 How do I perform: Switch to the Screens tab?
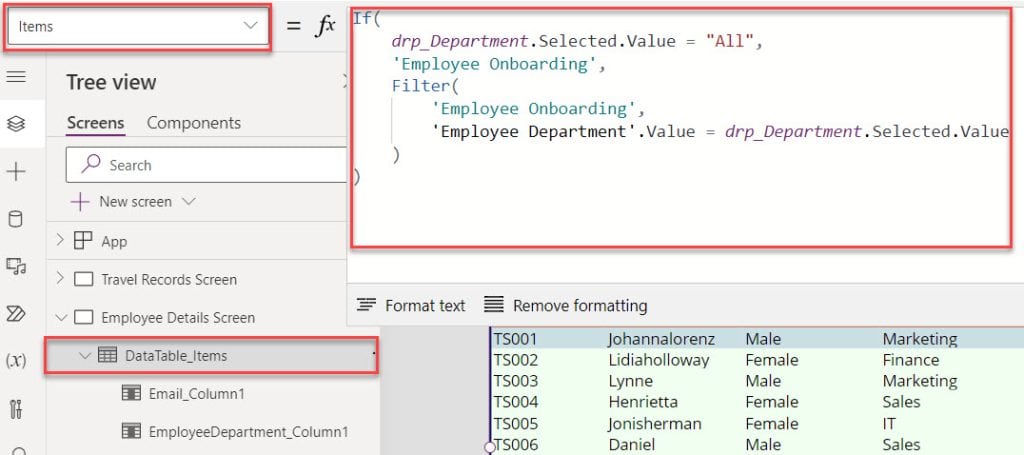95,123
